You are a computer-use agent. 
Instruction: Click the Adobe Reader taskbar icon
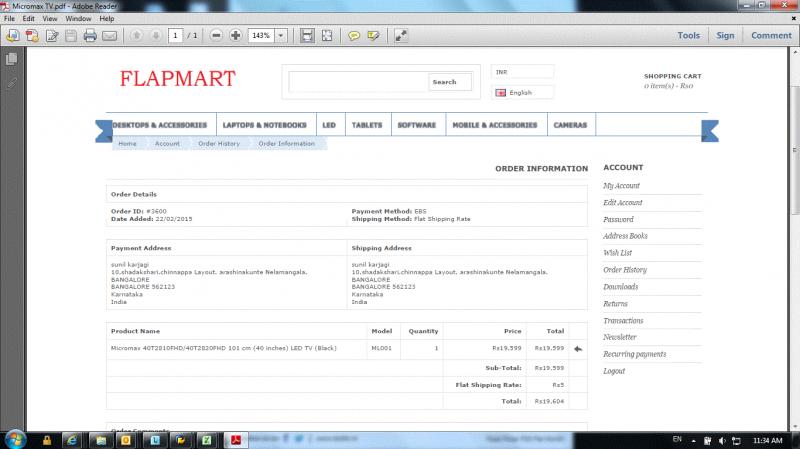tap(235, 440)
